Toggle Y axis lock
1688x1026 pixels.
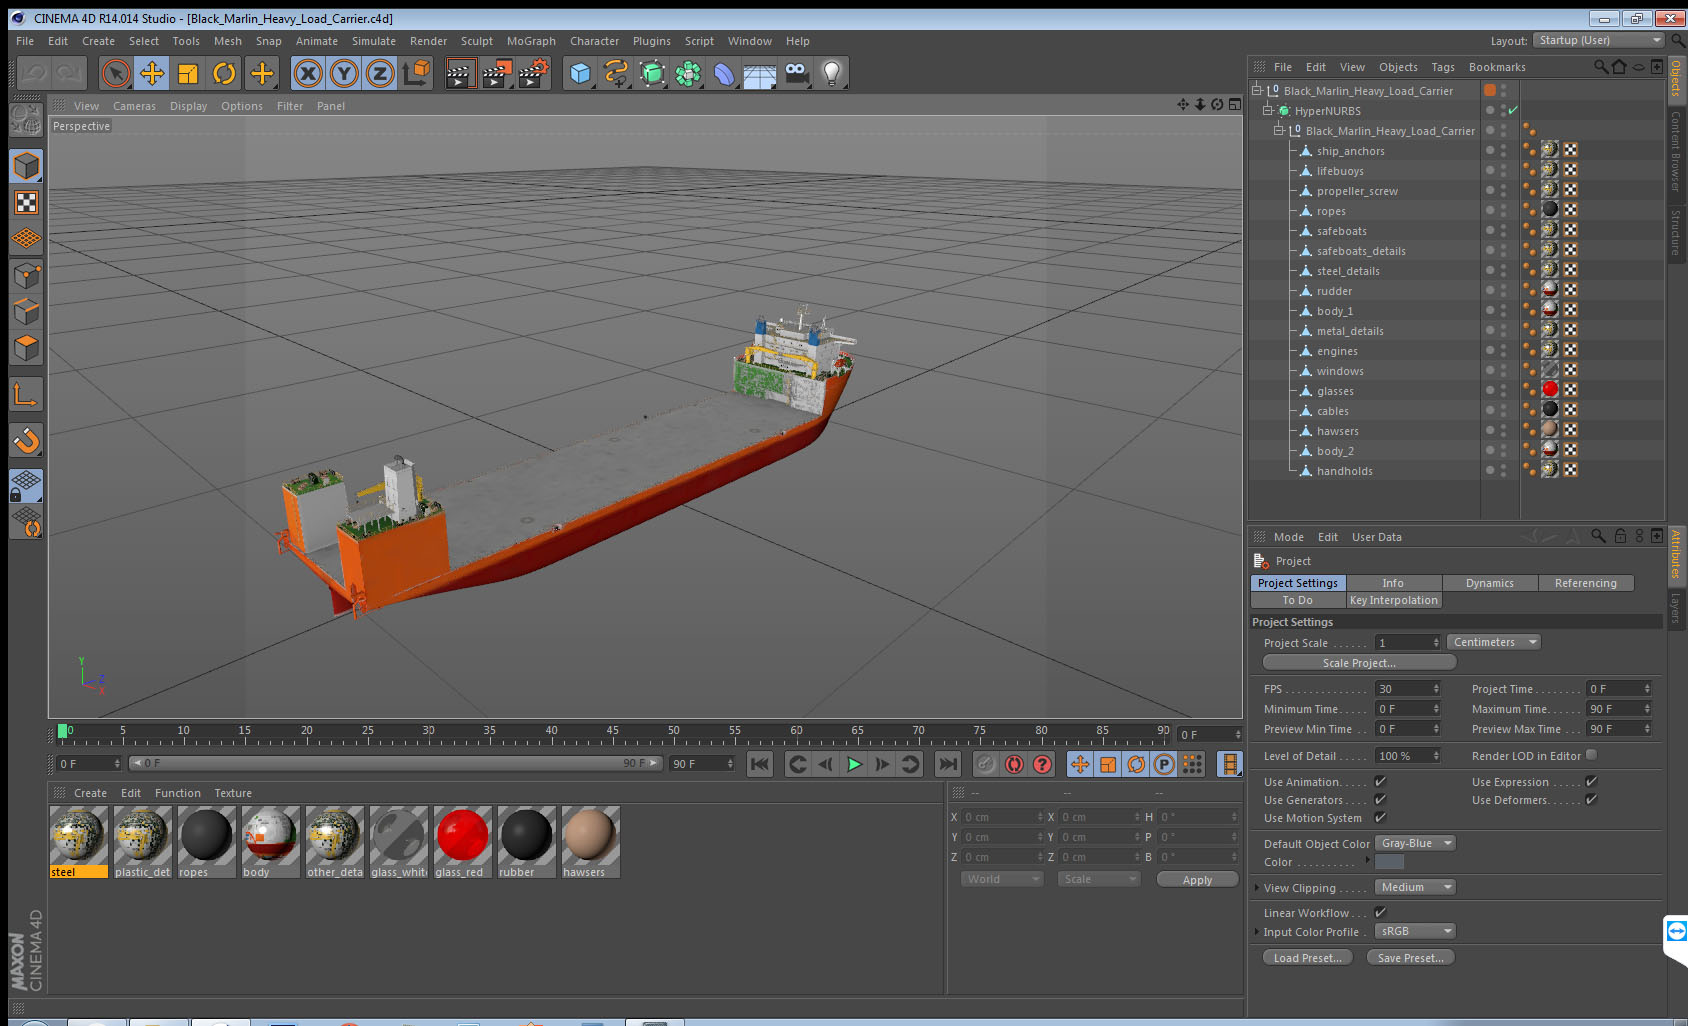(x=344, y=73)
